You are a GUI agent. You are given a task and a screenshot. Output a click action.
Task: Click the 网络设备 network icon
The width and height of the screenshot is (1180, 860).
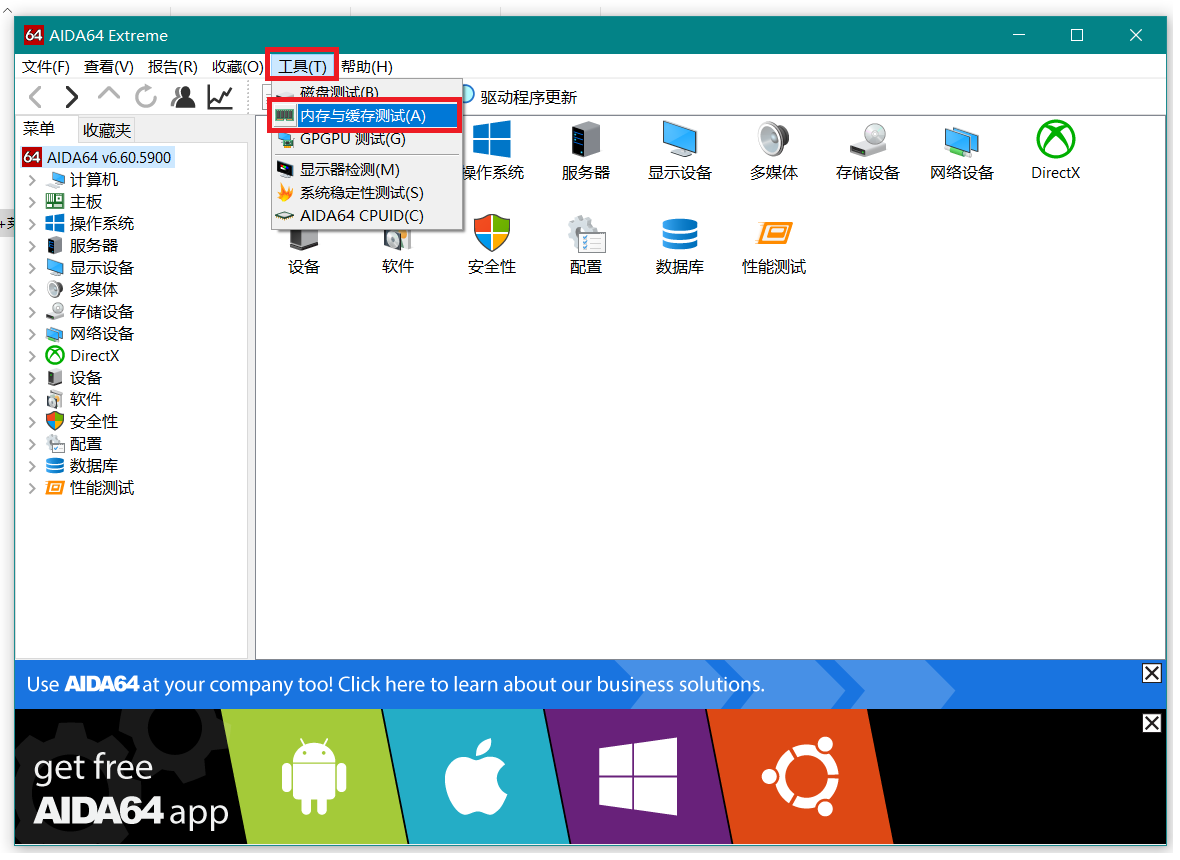961,140
